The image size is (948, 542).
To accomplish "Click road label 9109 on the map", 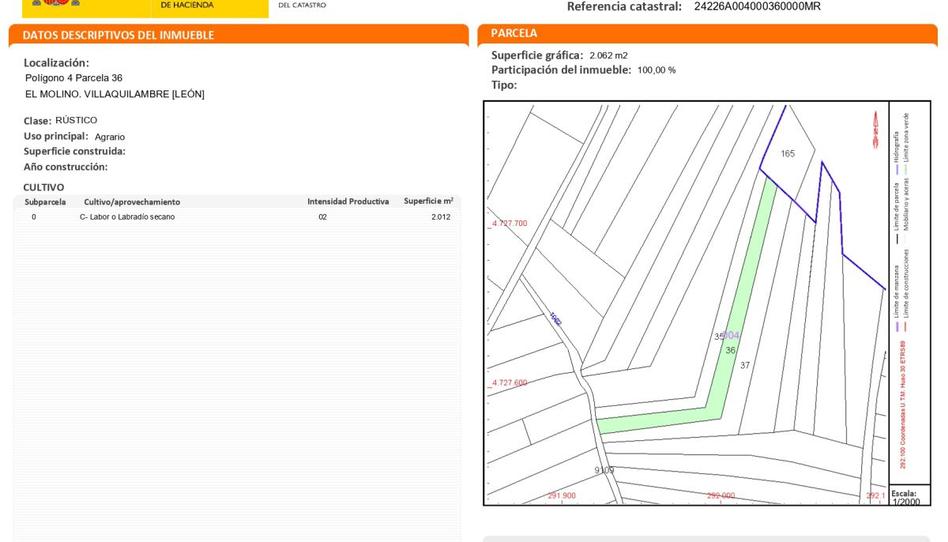I will [604, 470].
